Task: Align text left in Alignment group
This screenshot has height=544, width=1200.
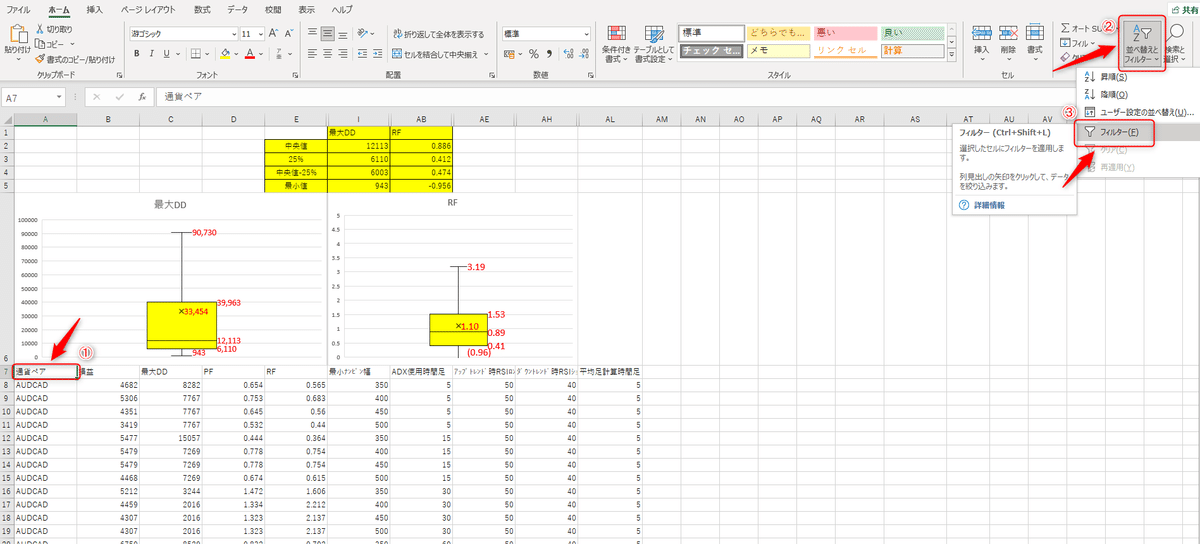Action: 313,54
